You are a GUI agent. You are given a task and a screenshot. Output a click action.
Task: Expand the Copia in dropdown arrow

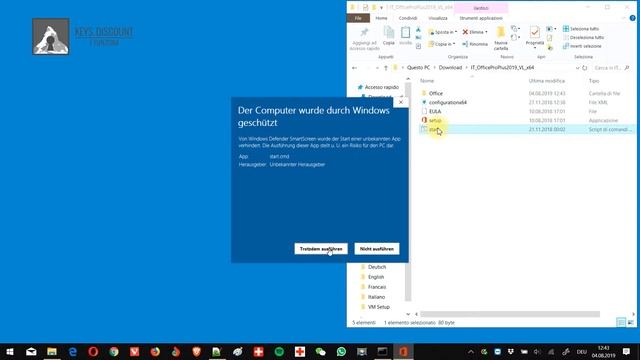tap(454, 44)
